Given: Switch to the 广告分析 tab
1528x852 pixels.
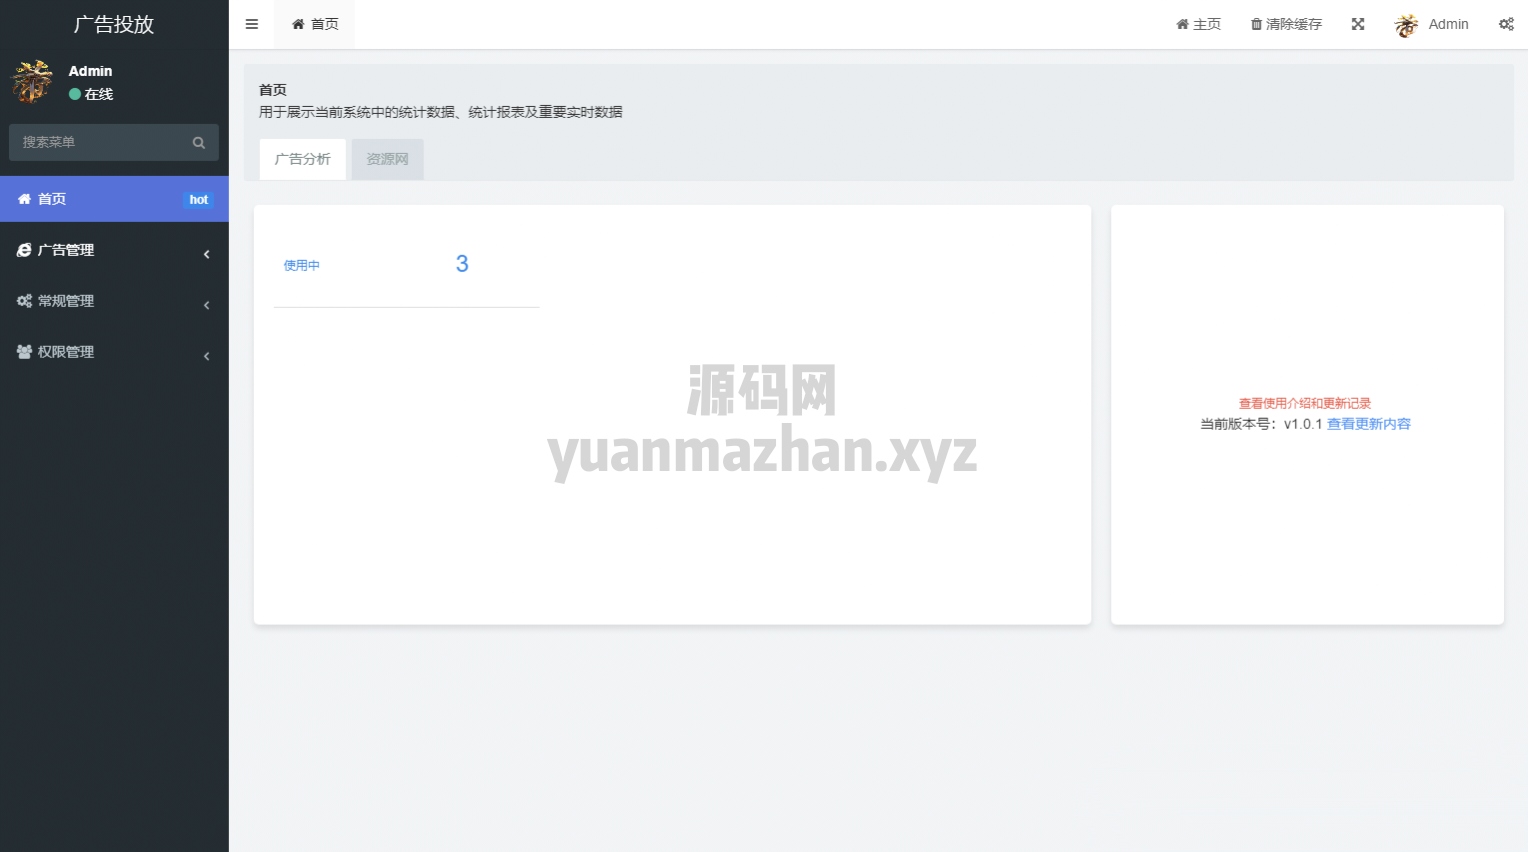Looking at the screenshot, I should [302, 159].
